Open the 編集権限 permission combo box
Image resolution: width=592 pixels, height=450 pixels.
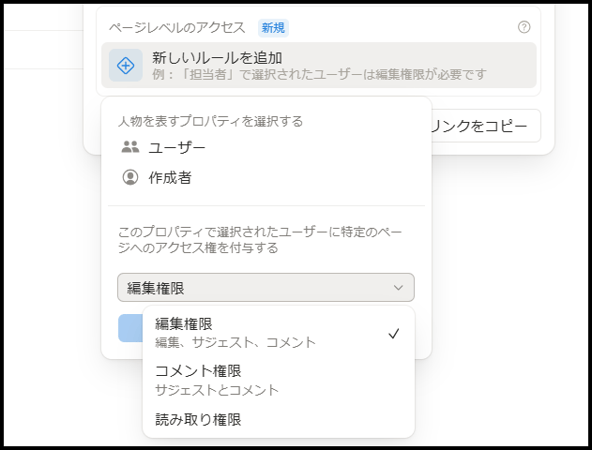[266, 288]
